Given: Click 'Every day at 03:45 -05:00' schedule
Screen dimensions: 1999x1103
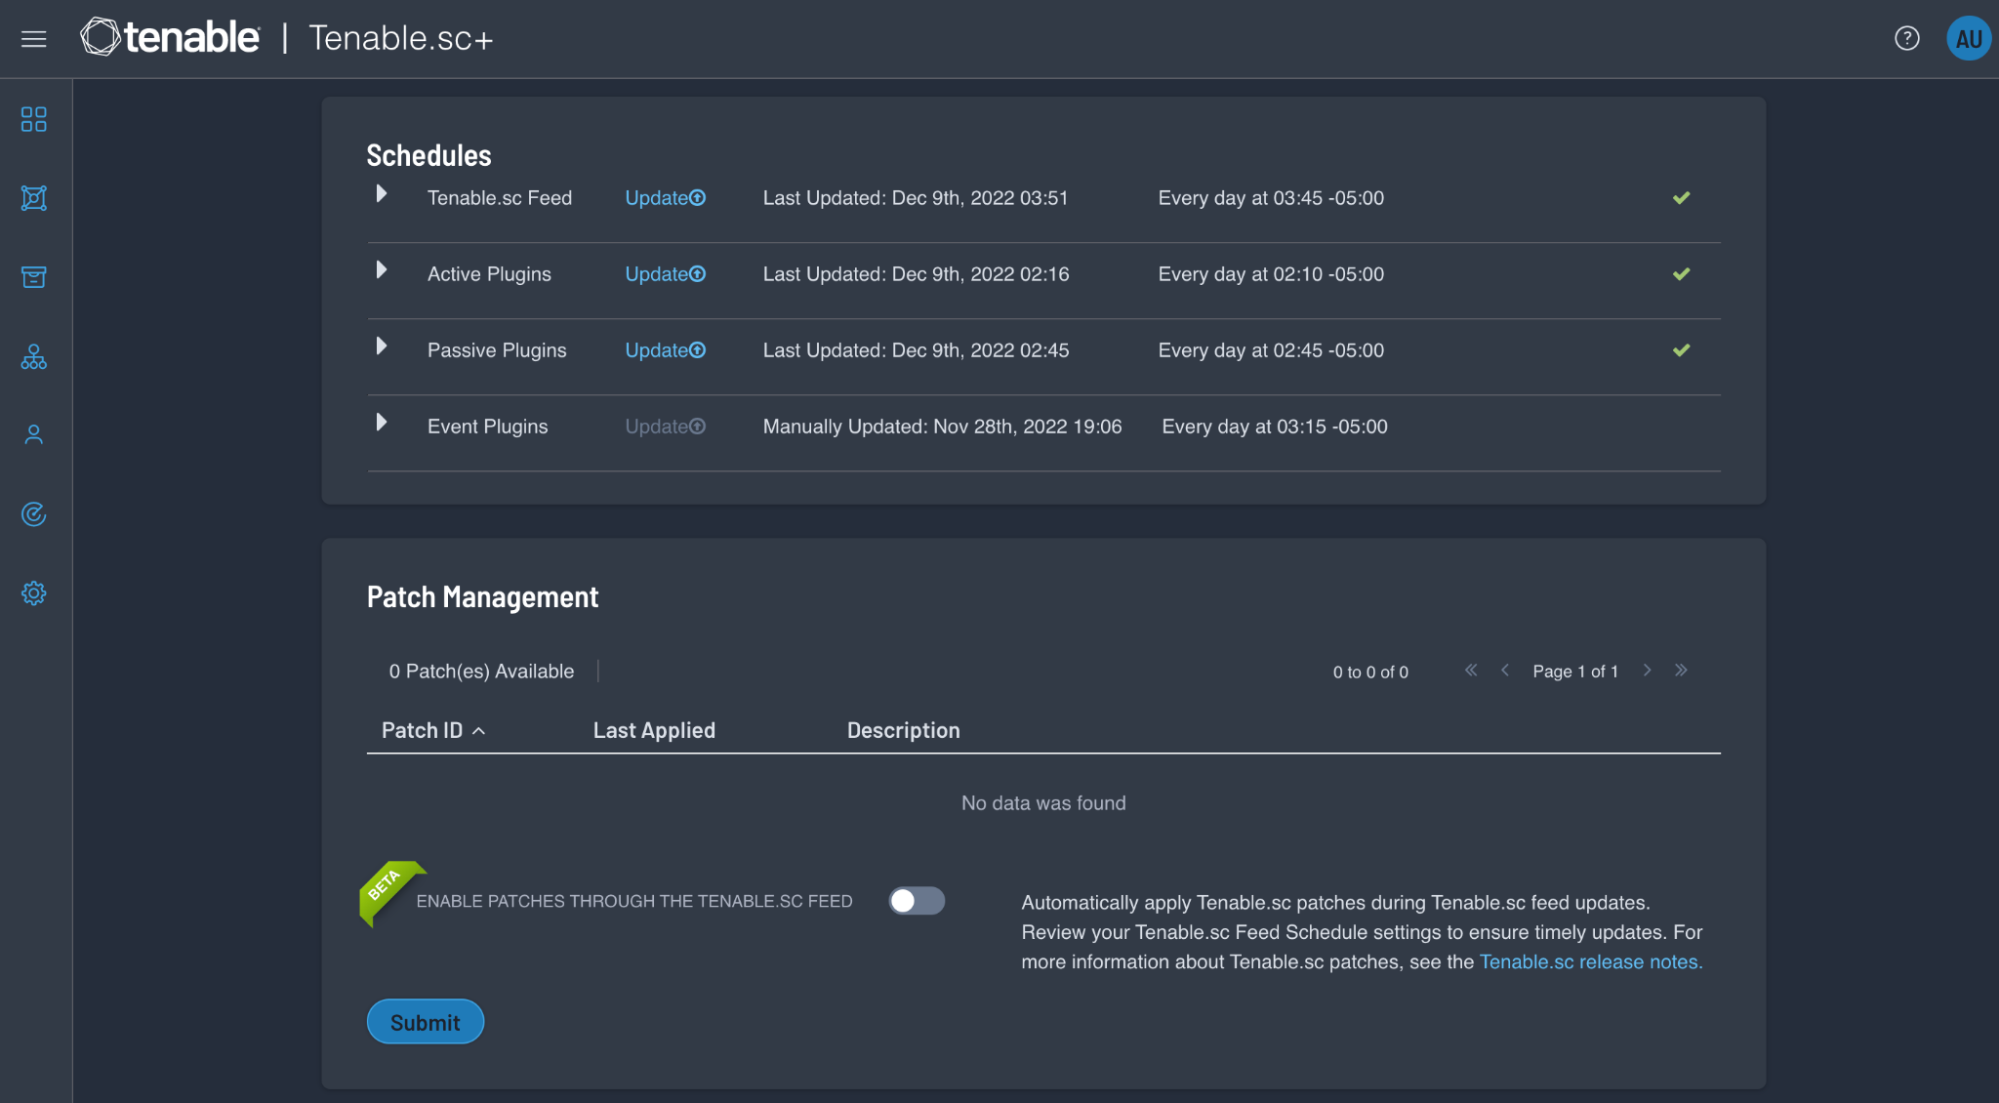Looking at the screenshot, I should pos(1271,198).
